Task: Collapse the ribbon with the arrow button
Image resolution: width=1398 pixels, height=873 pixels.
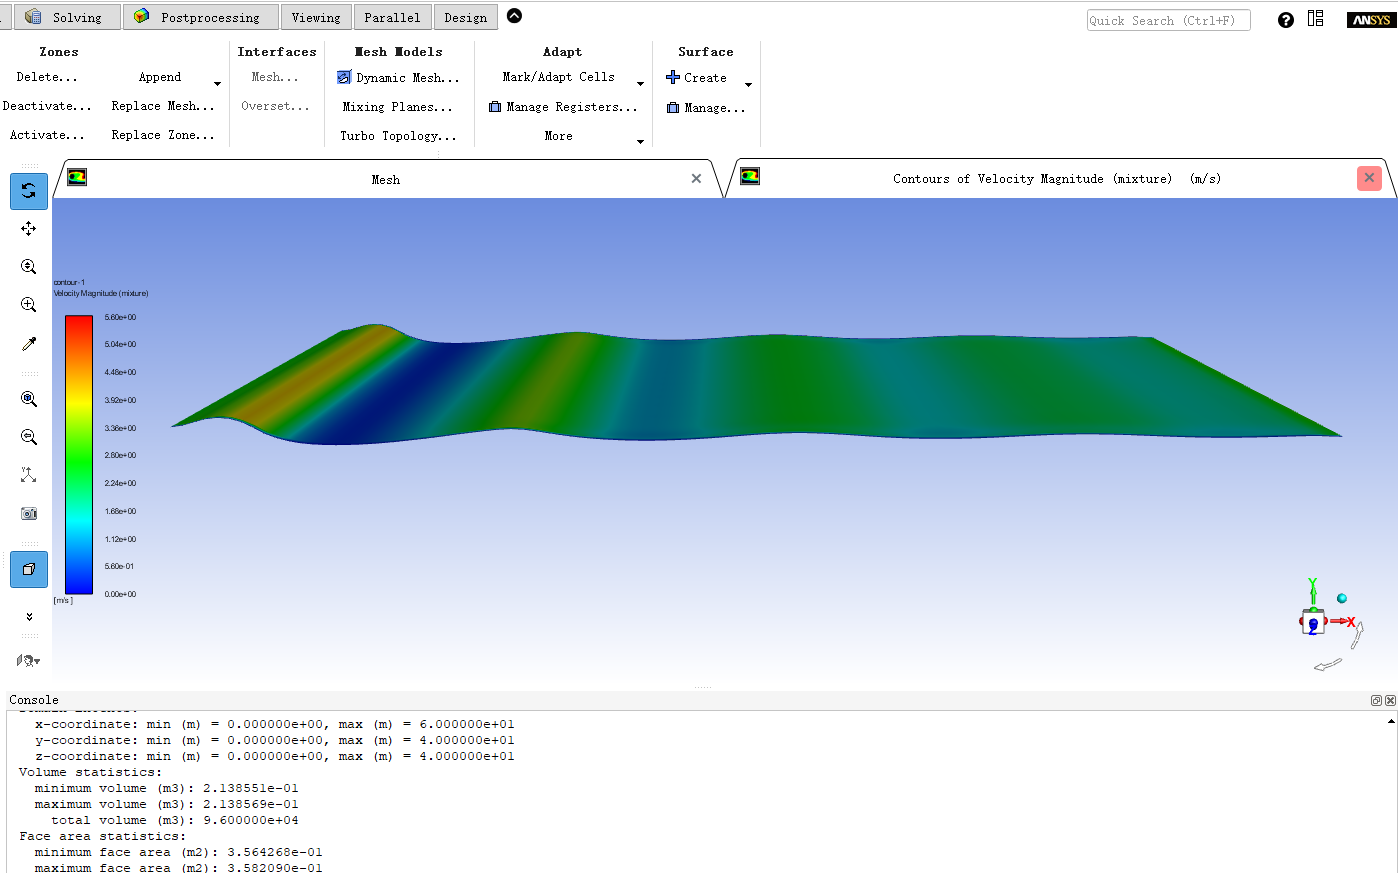Action: [514, 16]
